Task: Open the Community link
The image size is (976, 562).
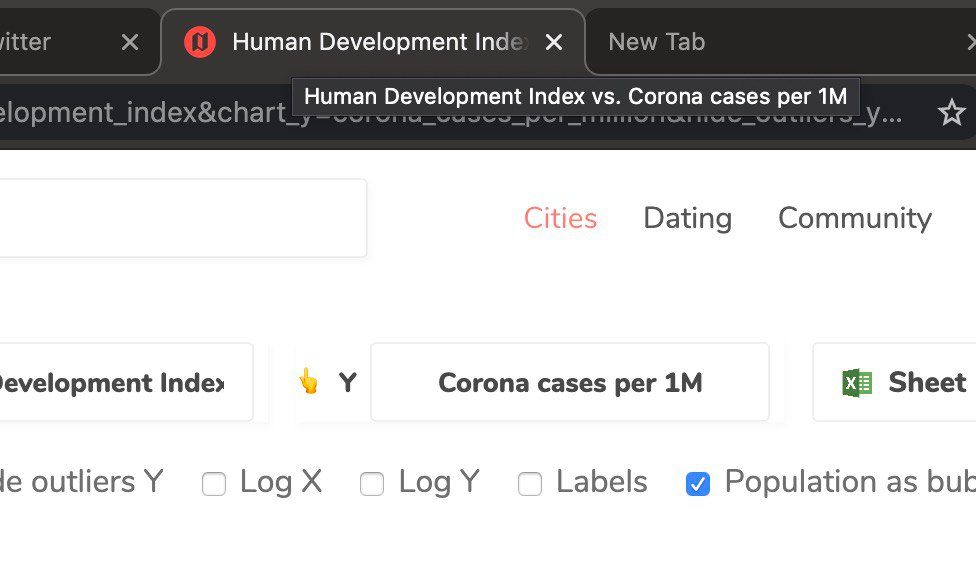Action: coord(854,218)
